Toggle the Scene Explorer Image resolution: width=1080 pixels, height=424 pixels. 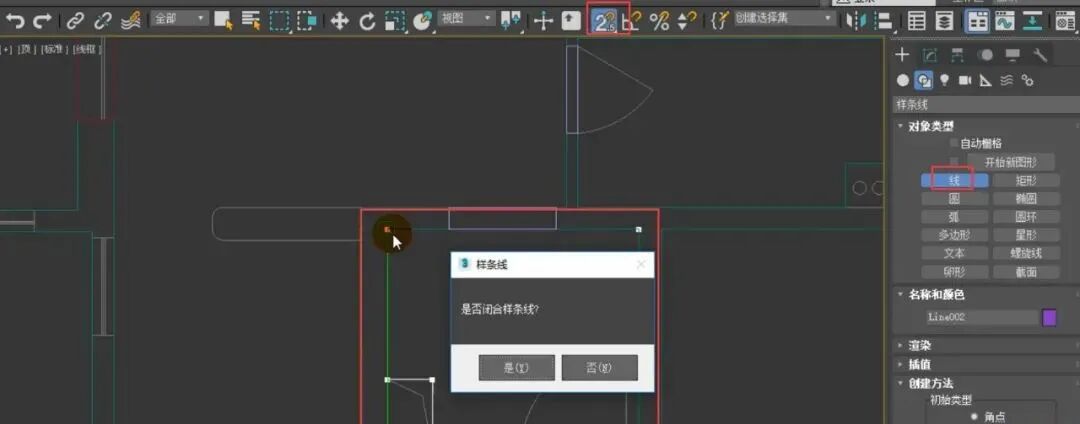click(x=916, y=21)
